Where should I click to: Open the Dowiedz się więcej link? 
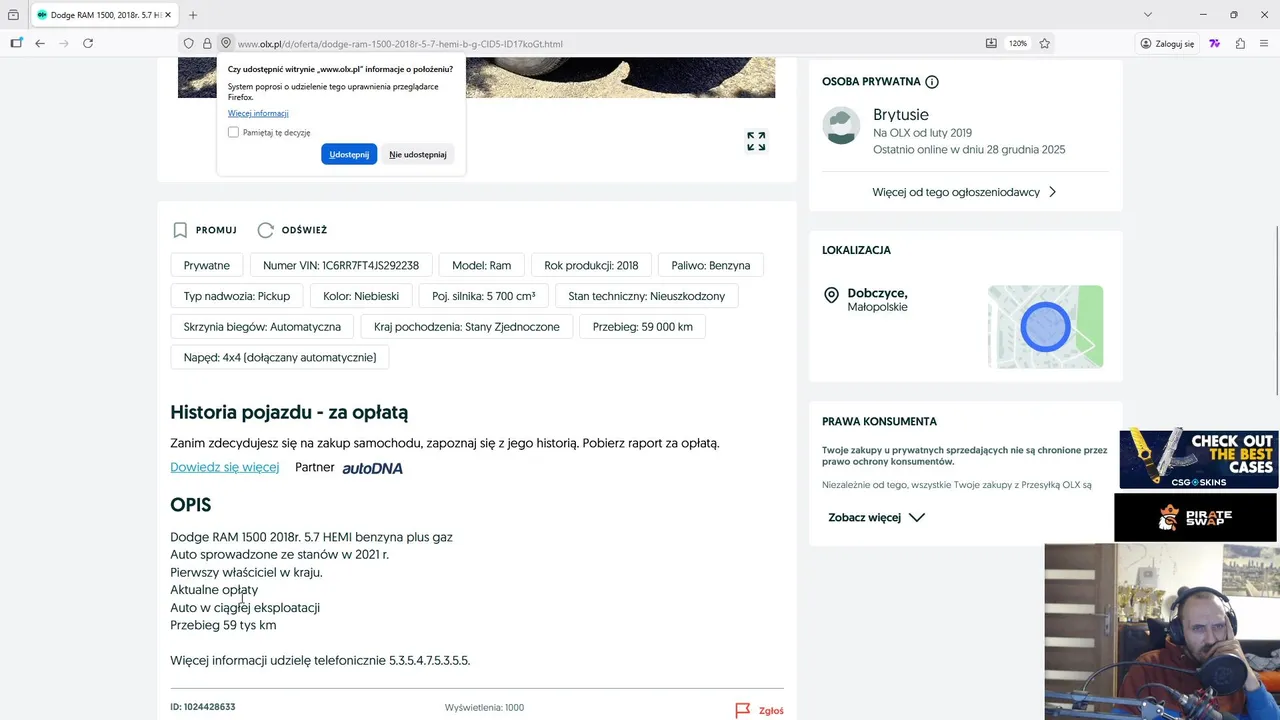click(225, 467)
